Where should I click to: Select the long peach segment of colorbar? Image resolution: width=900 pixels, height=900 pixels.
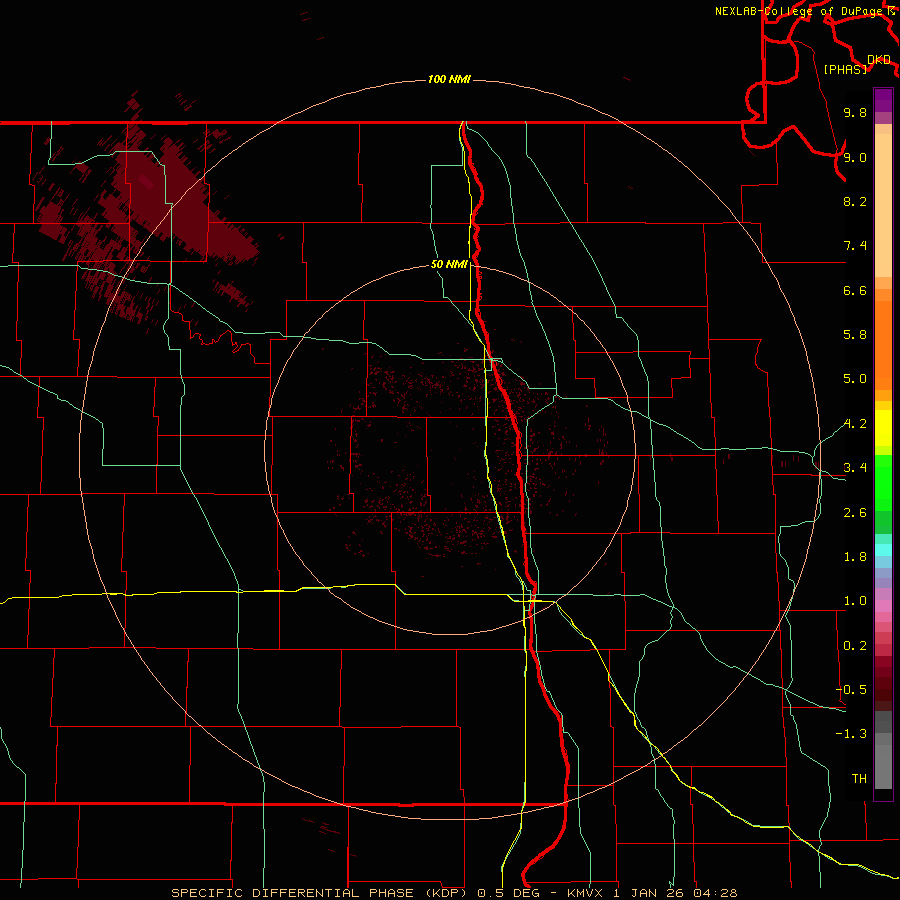pos(883,206)
